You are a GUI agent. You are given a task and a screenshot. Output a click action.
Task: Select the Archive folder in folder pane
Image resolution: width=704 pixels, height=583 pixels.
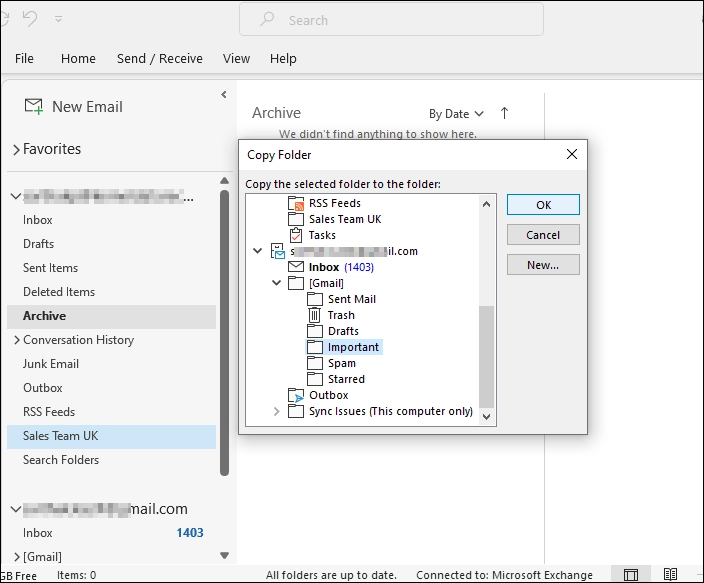pyautogui.click(x=111, y=316)
